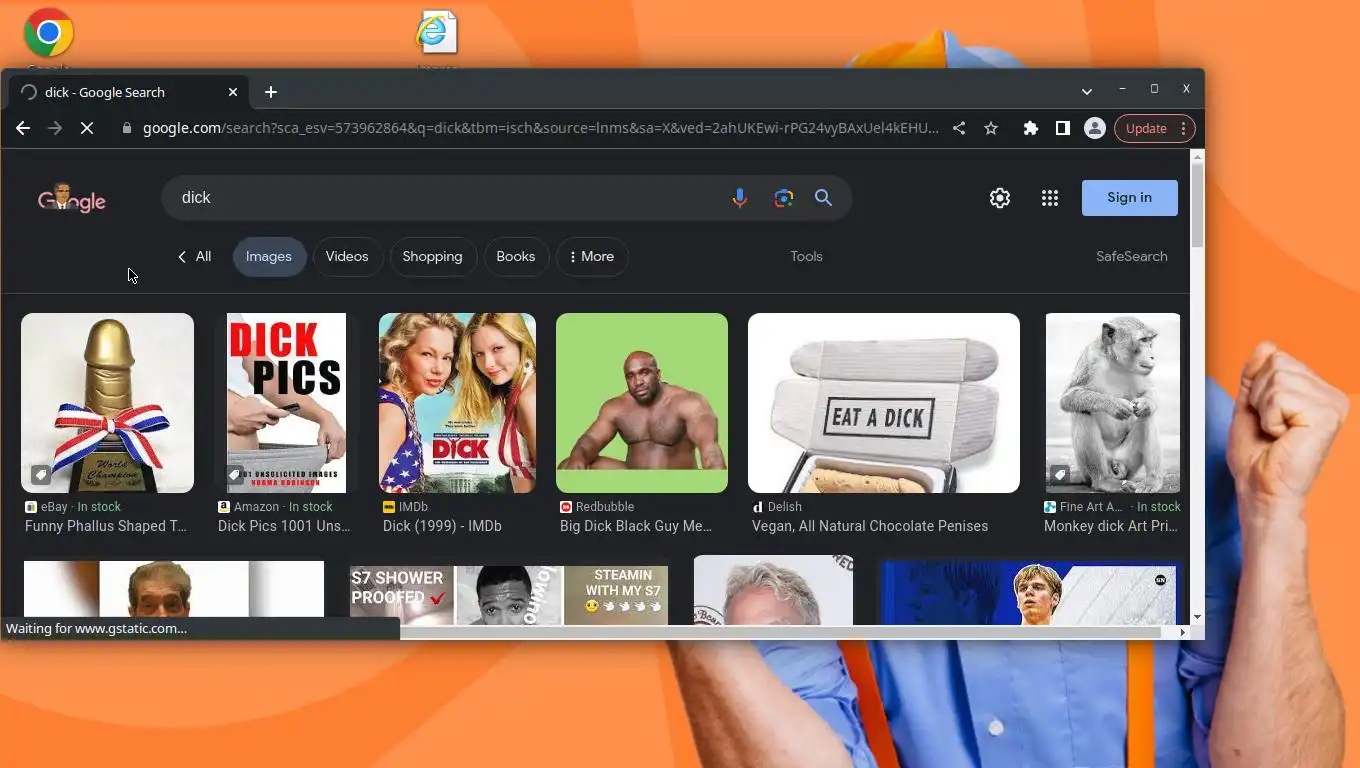This screenshot has width=1360, height=768.
Task: Open the Amazon book cover thumbnail
Action: tap(286, 403)
